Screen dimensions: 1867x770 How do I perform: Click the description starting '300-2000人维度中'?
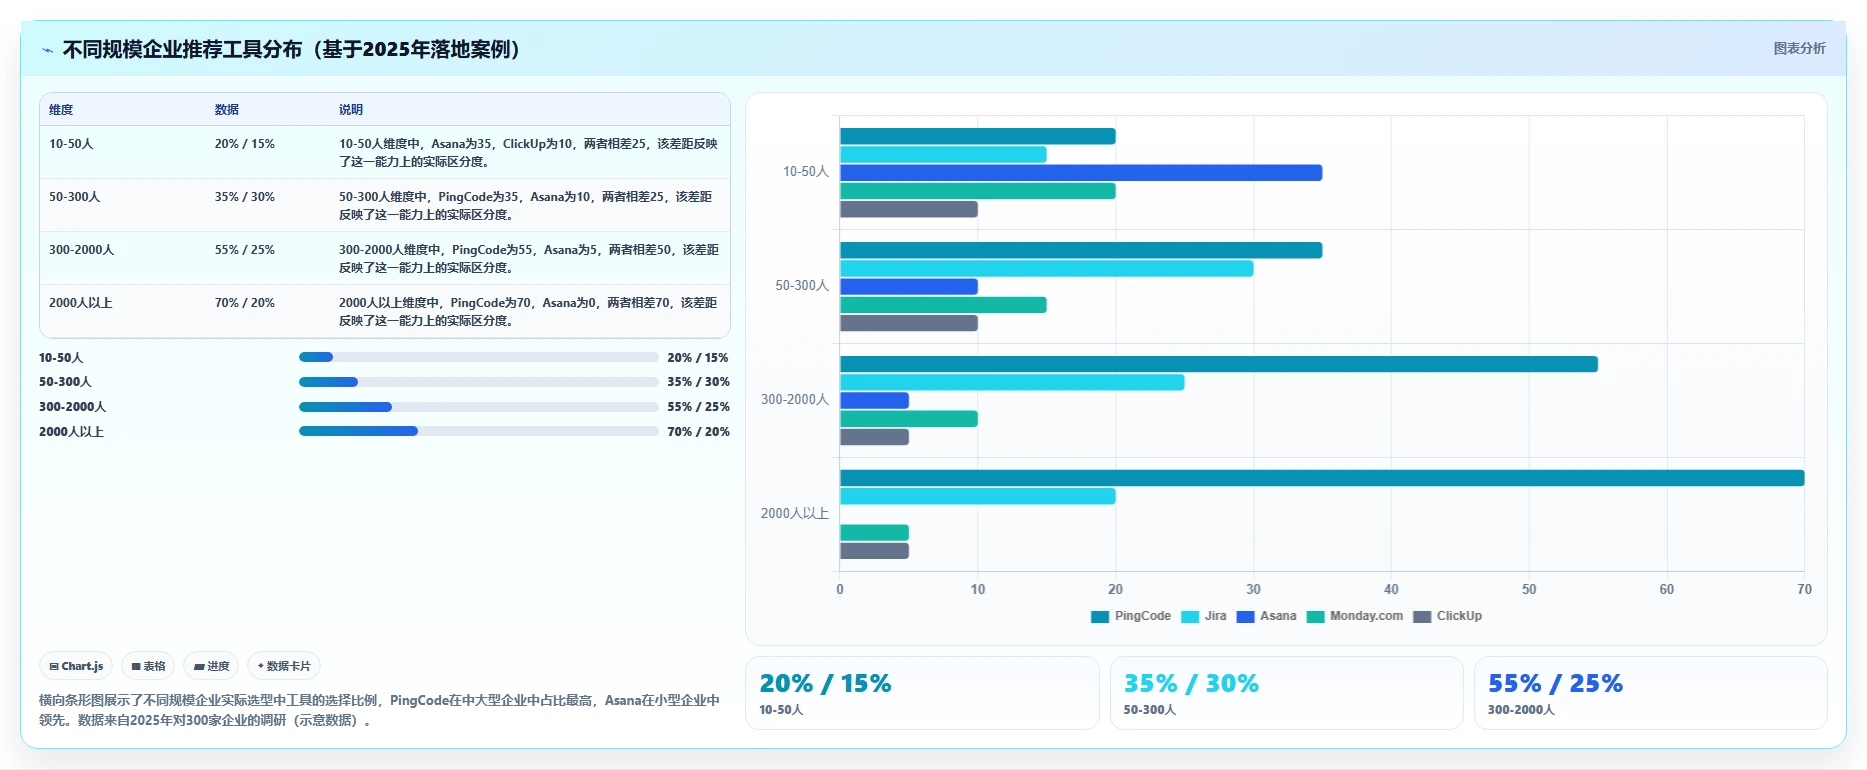coord(528,259)
